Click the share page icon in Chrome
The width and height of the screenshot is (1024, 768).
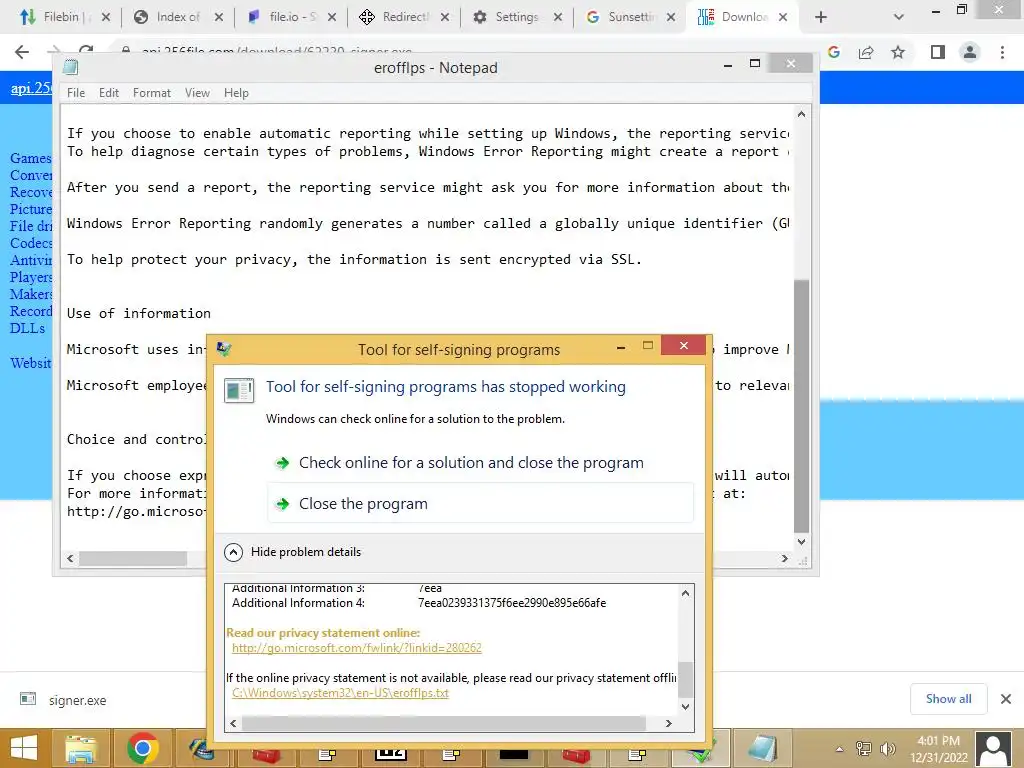pyautogui.click(x=866, y=52)
